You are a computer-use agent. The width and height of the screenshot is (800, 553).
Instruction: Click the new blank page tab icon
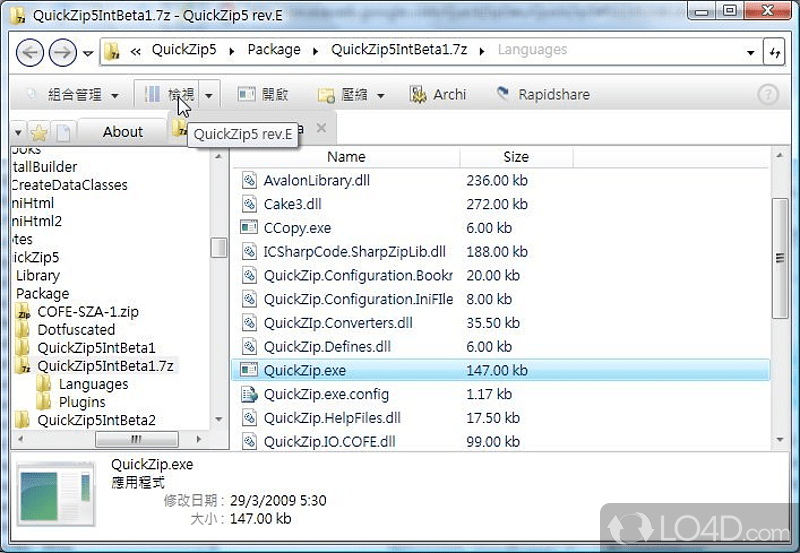click(64, 133)
